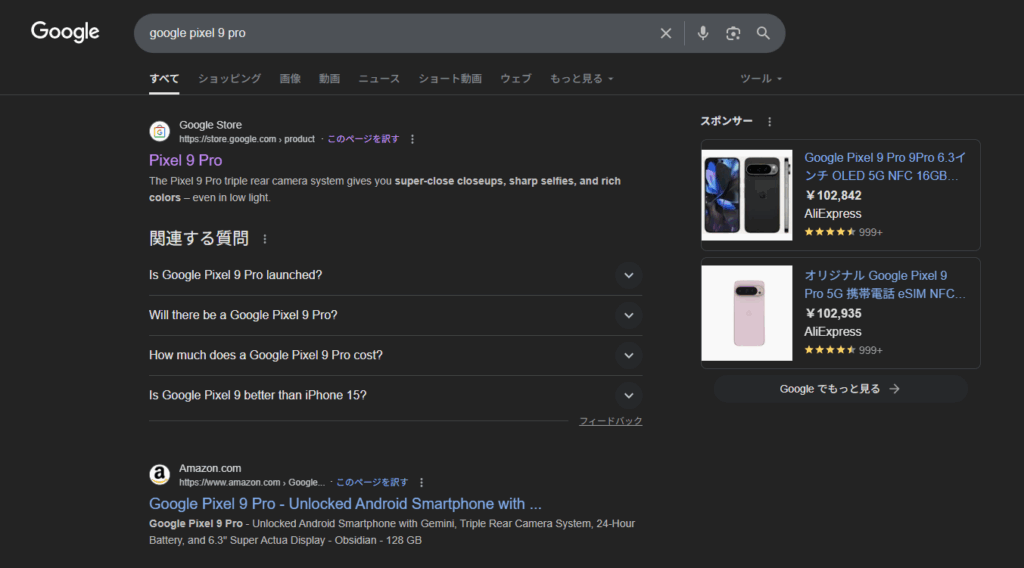Open ad 'Google Pixel 9 Pro 9Pro 6.3インチ OLED'
1024x568 pixels.
click(885, 167)
